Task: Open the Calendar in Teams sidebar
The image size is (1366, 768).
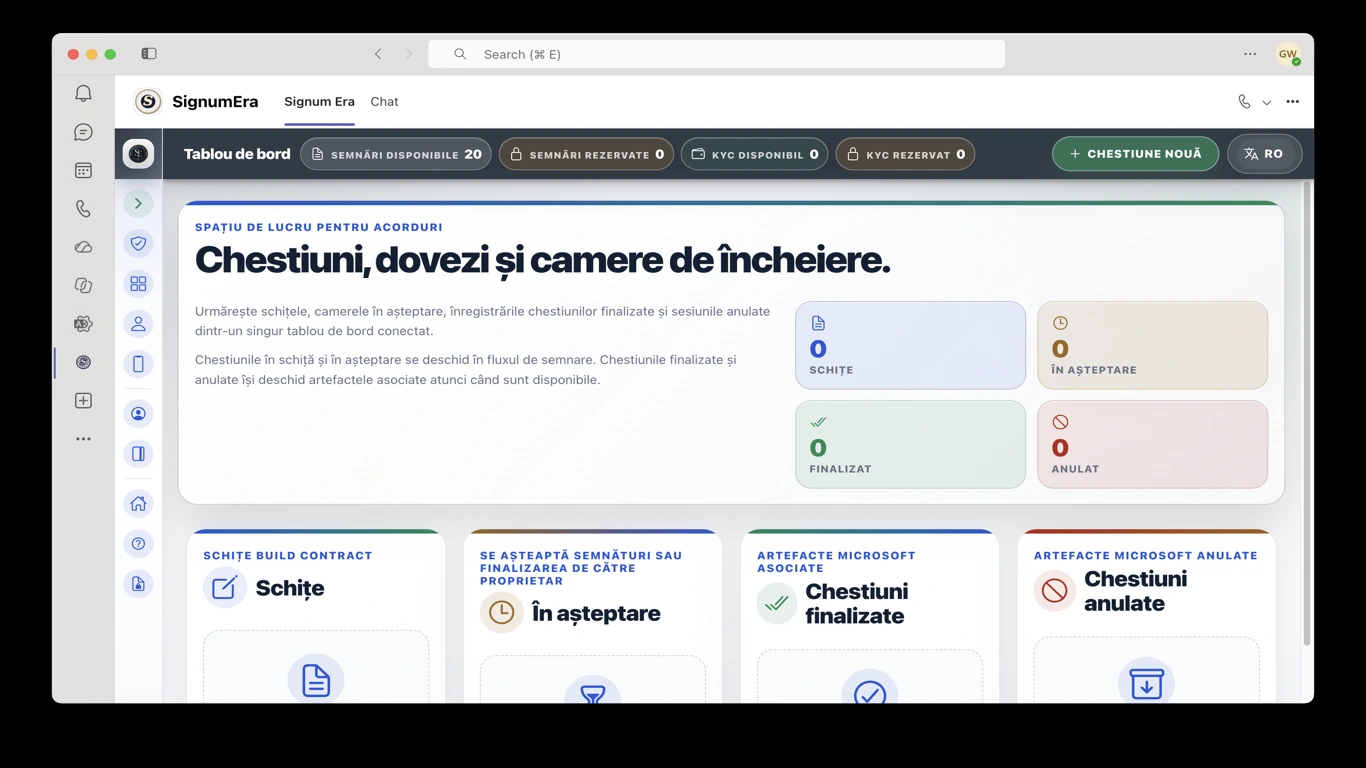Action: point(83,170)
